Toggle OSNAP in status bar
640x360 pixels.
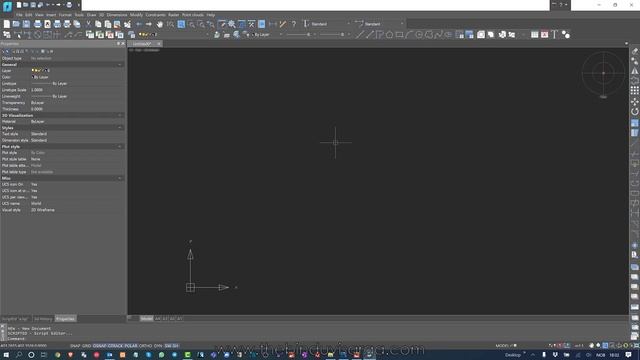tap(99, 346)
